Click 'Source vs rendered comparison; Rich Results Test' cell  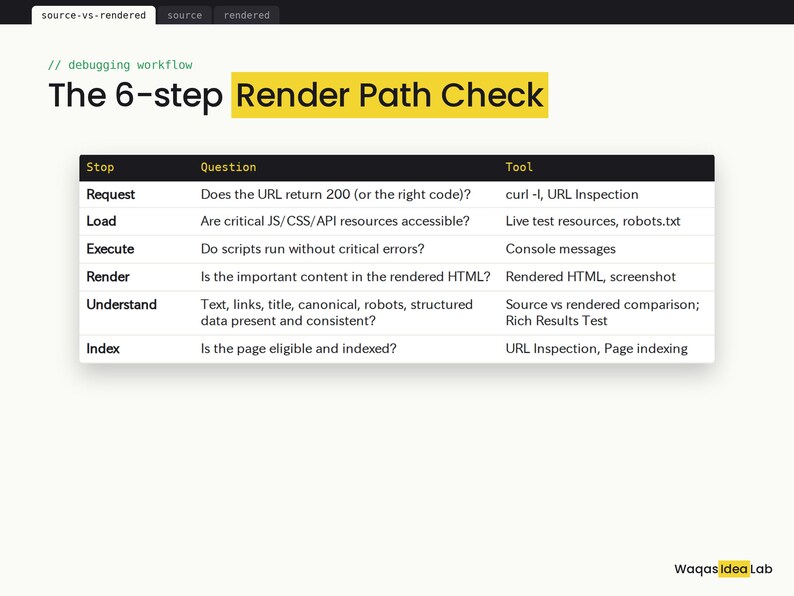pos(603,313)
